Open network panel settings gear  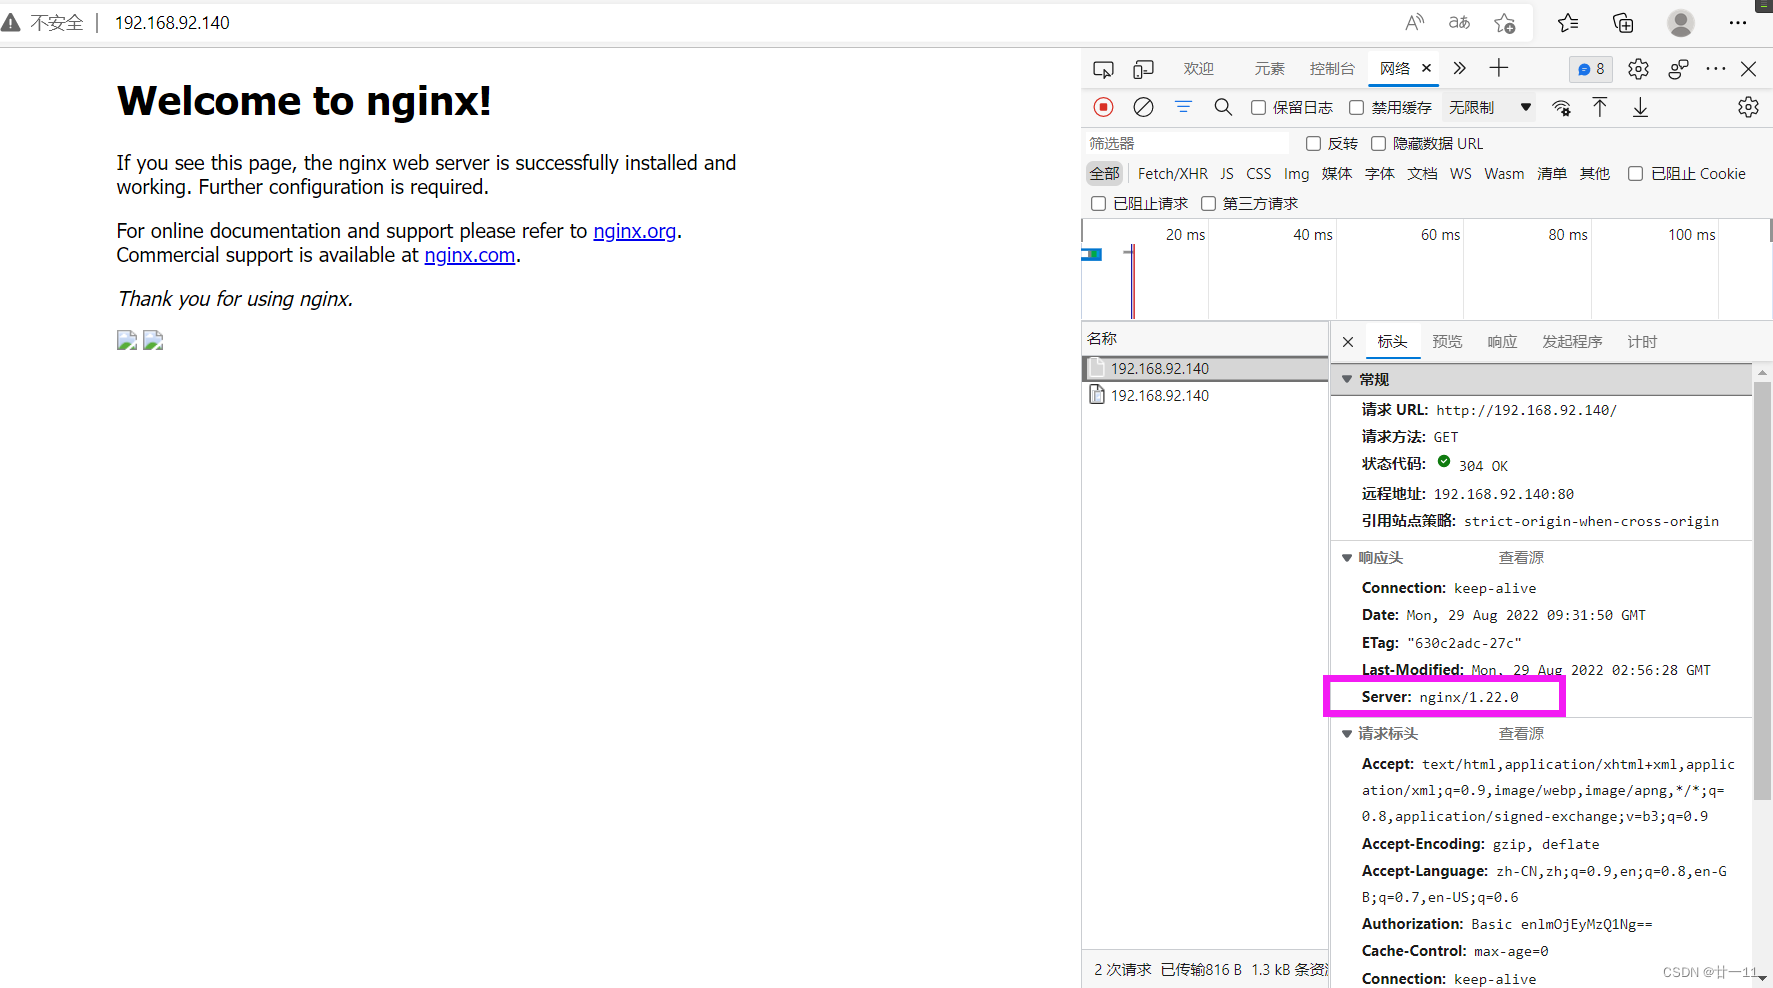(1748, 107)
